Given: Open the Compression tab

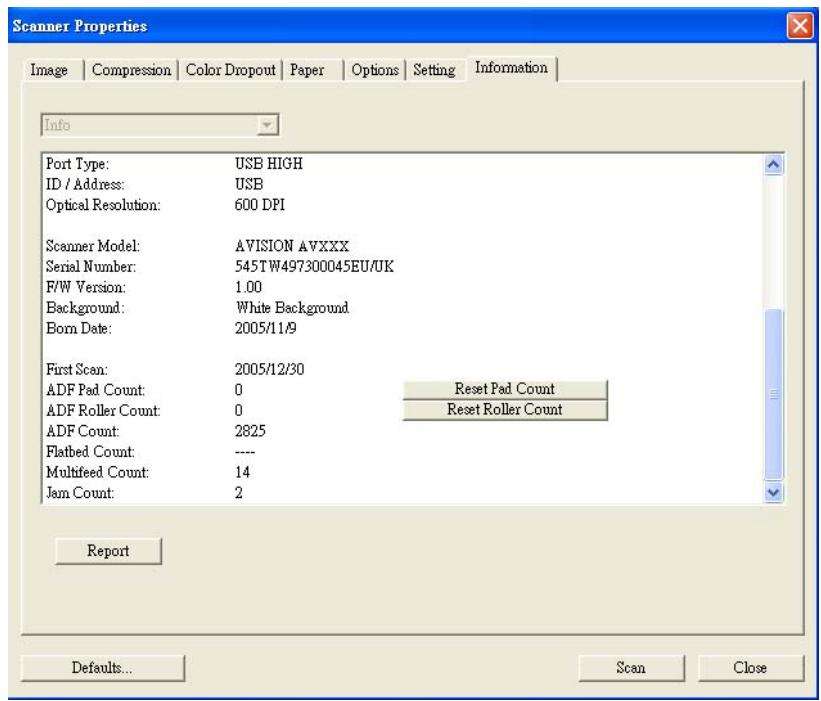Looking at the screenshot, I should click(x=131, y=70).
